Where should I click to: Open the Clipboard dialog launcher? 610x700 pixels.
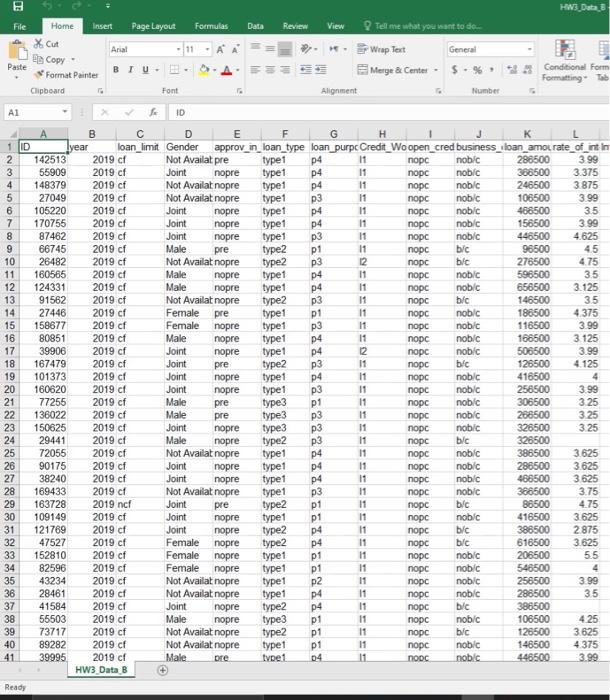(x=100, y=91)
